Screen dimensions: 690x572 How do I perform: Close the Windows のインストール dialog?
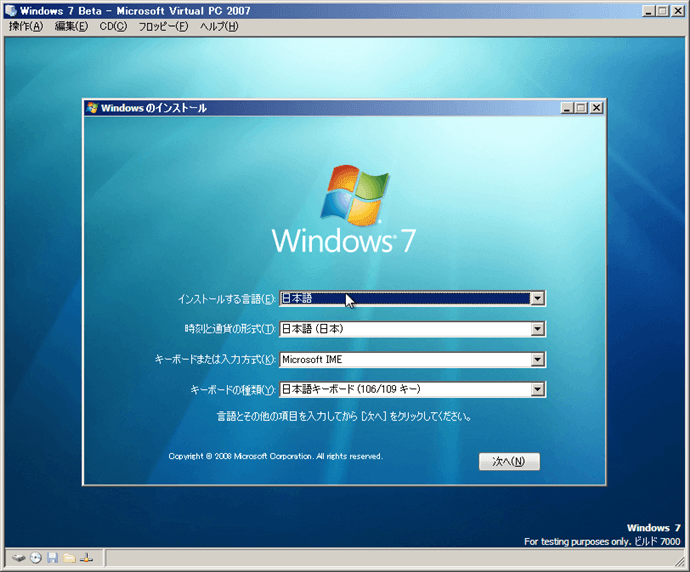(x=596, y=108)
